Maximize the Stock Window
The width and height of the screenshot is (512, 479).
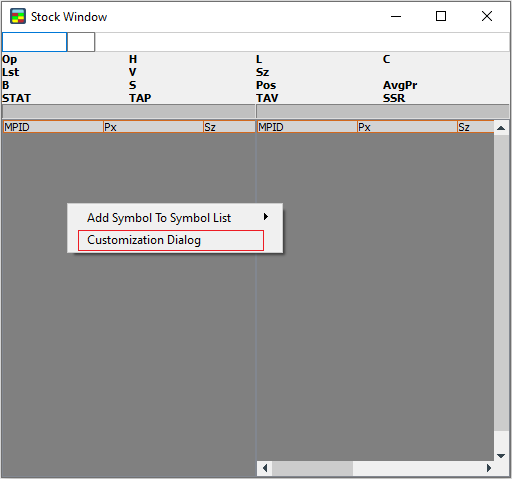[441, 16]
